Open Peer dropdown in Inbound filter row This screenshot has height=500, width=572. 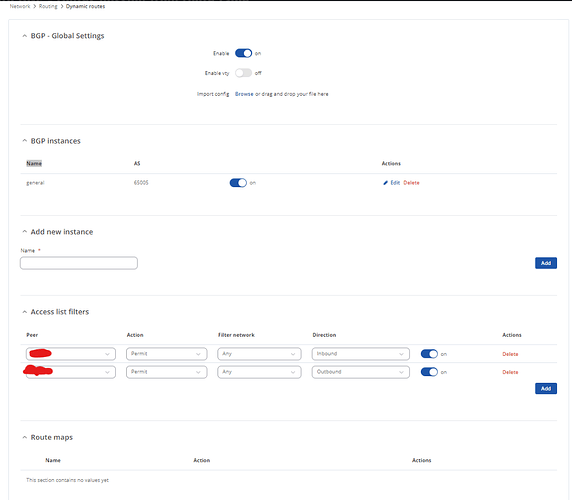coord(71,354)
